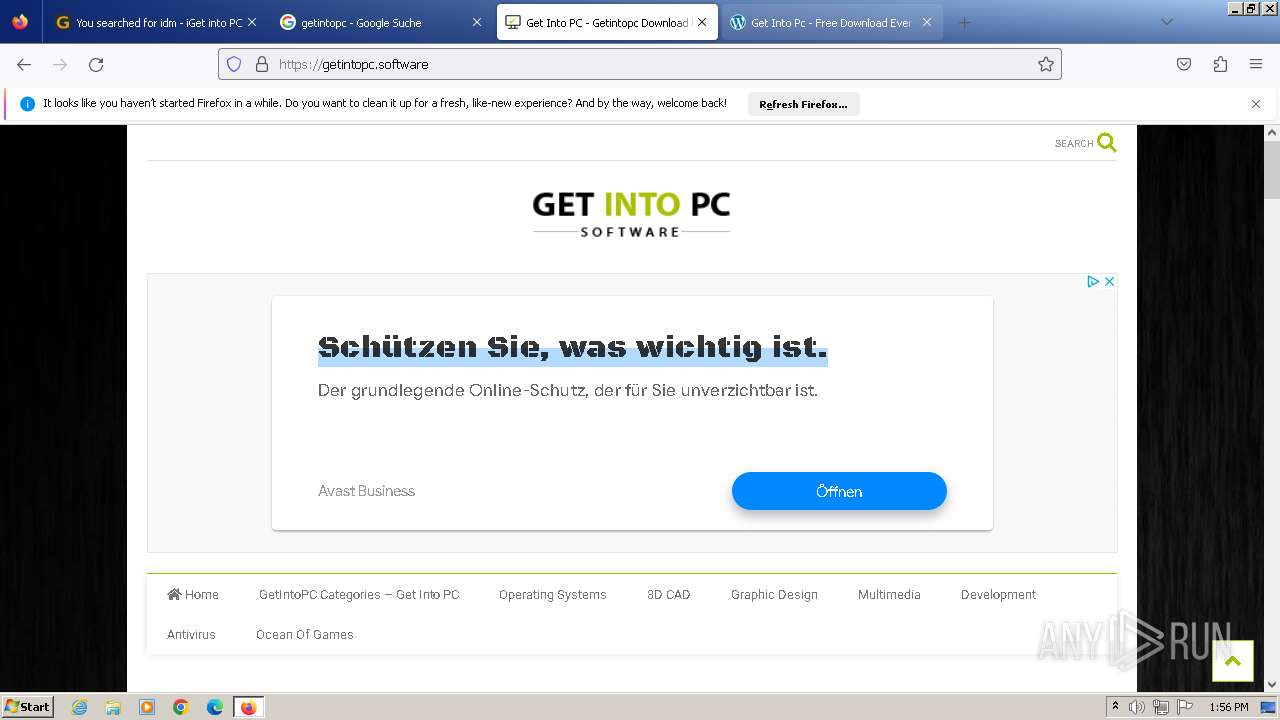Click the Action Center flag tray icon

click(x=1185, y=707)
